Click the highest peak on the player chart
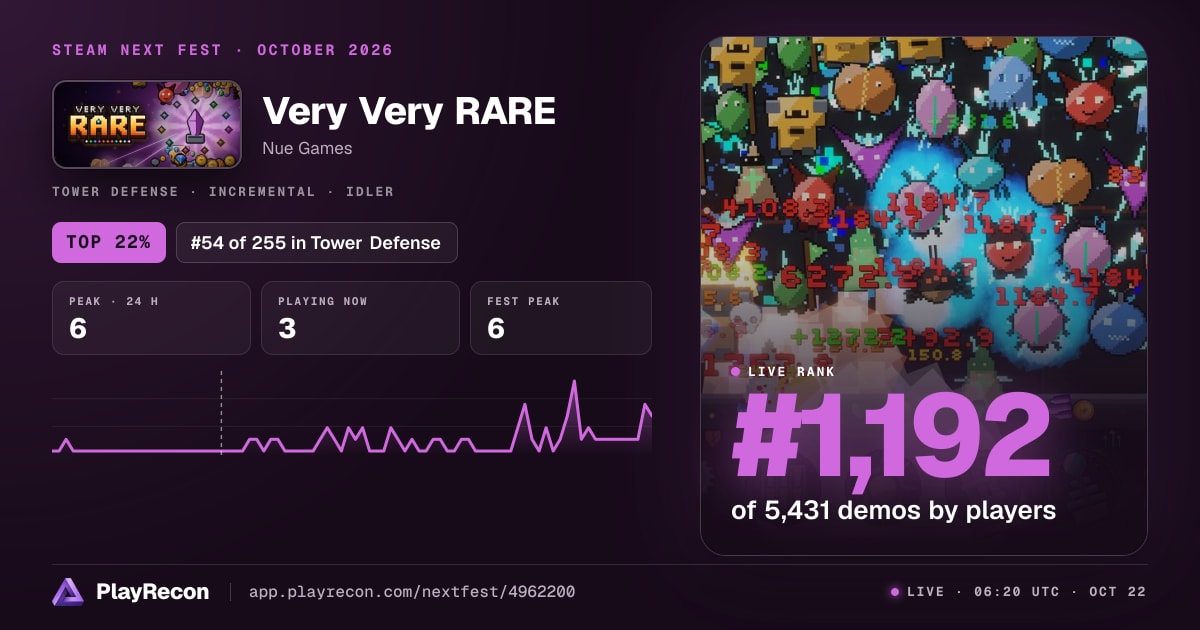The width and height of the screenshot is (1200, 630). pos(574,382)
